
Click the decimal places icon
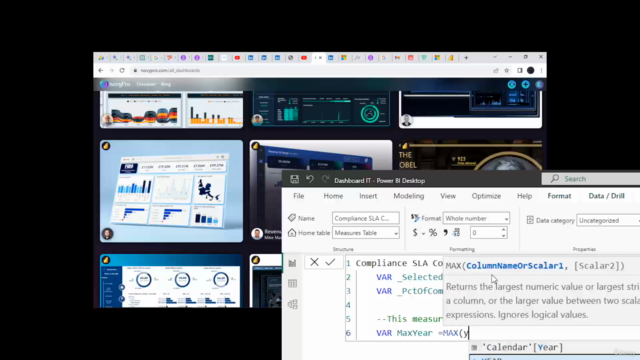(x=456, y=233)
